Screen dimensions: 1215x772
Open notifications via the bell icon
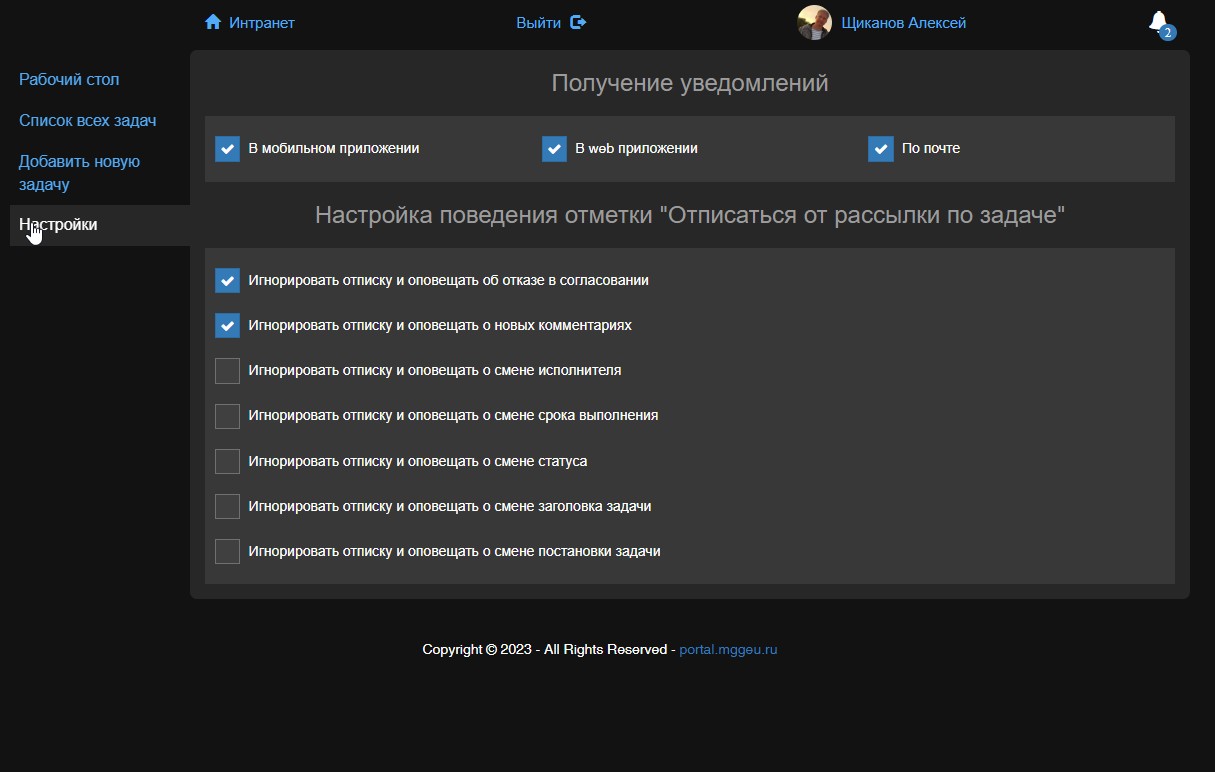(1157, 21)
